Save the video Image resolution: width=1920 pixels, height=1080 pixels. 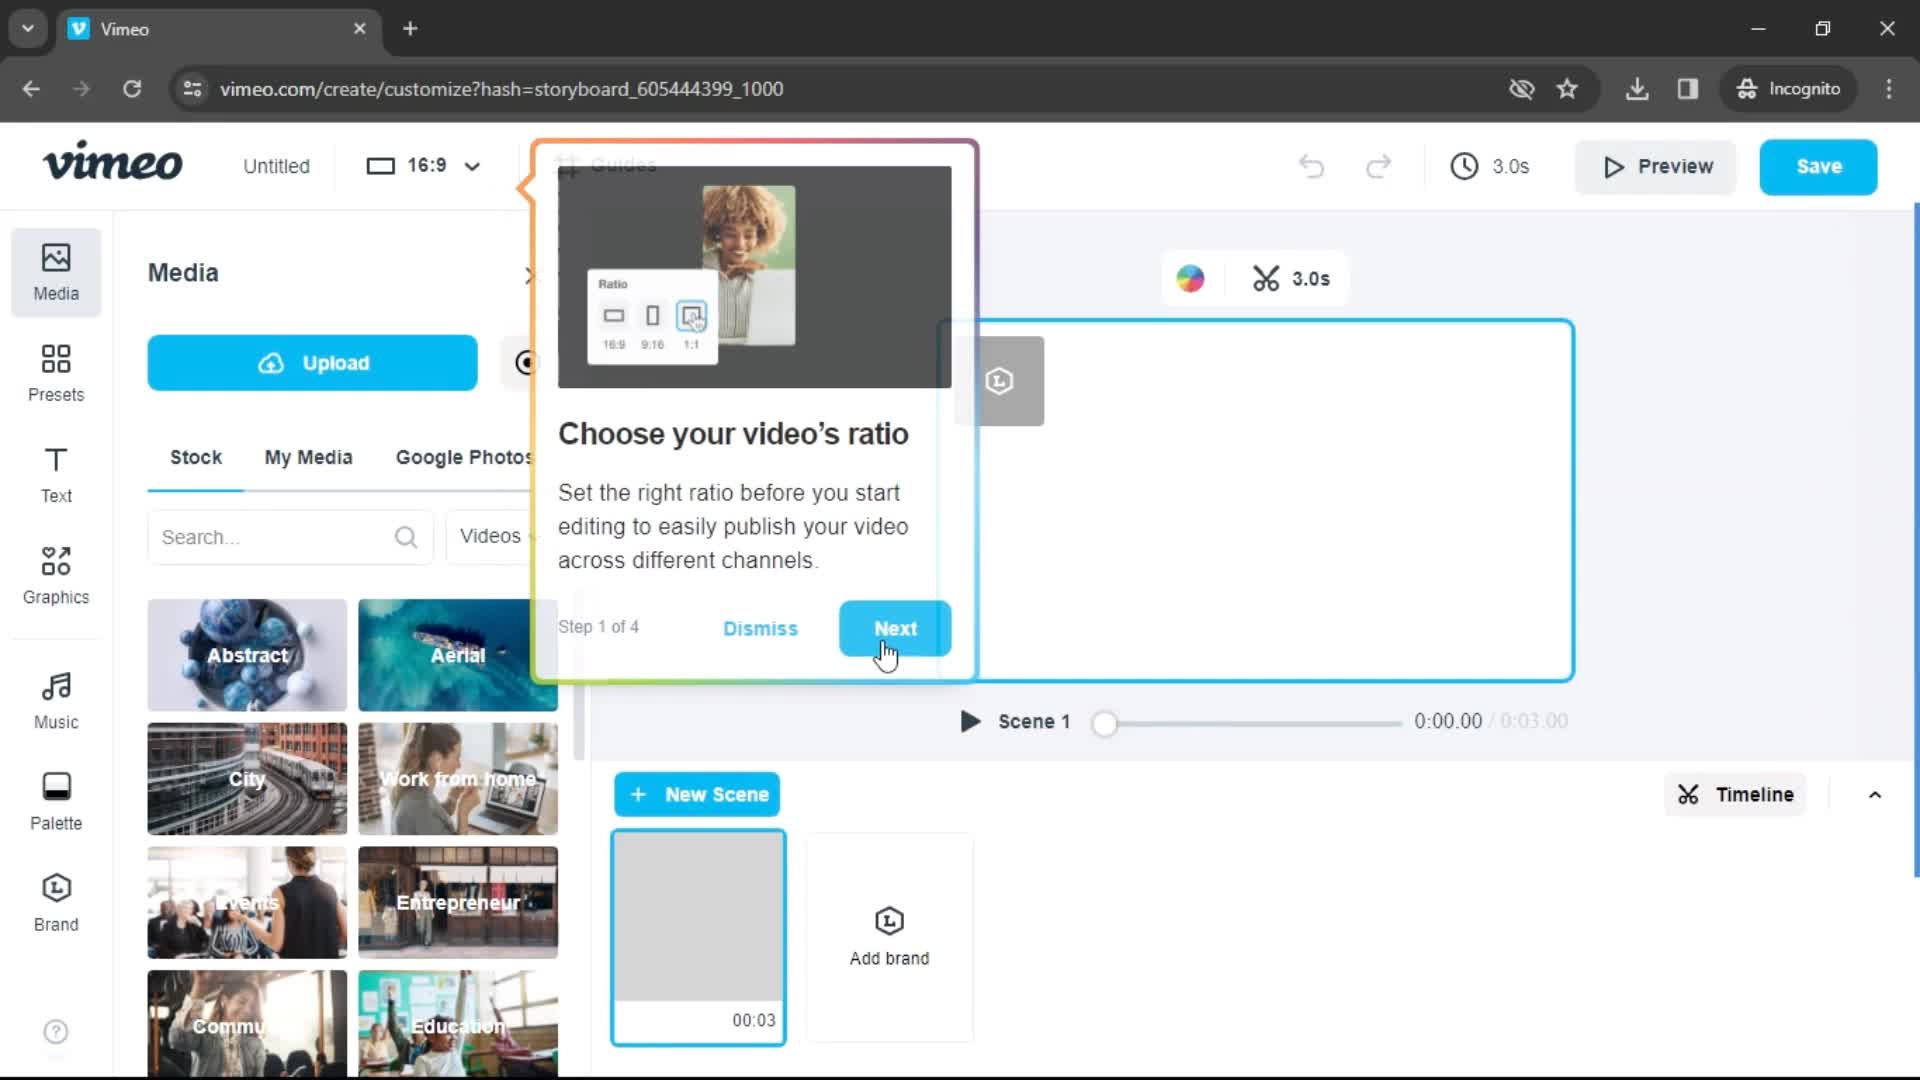1818,166
